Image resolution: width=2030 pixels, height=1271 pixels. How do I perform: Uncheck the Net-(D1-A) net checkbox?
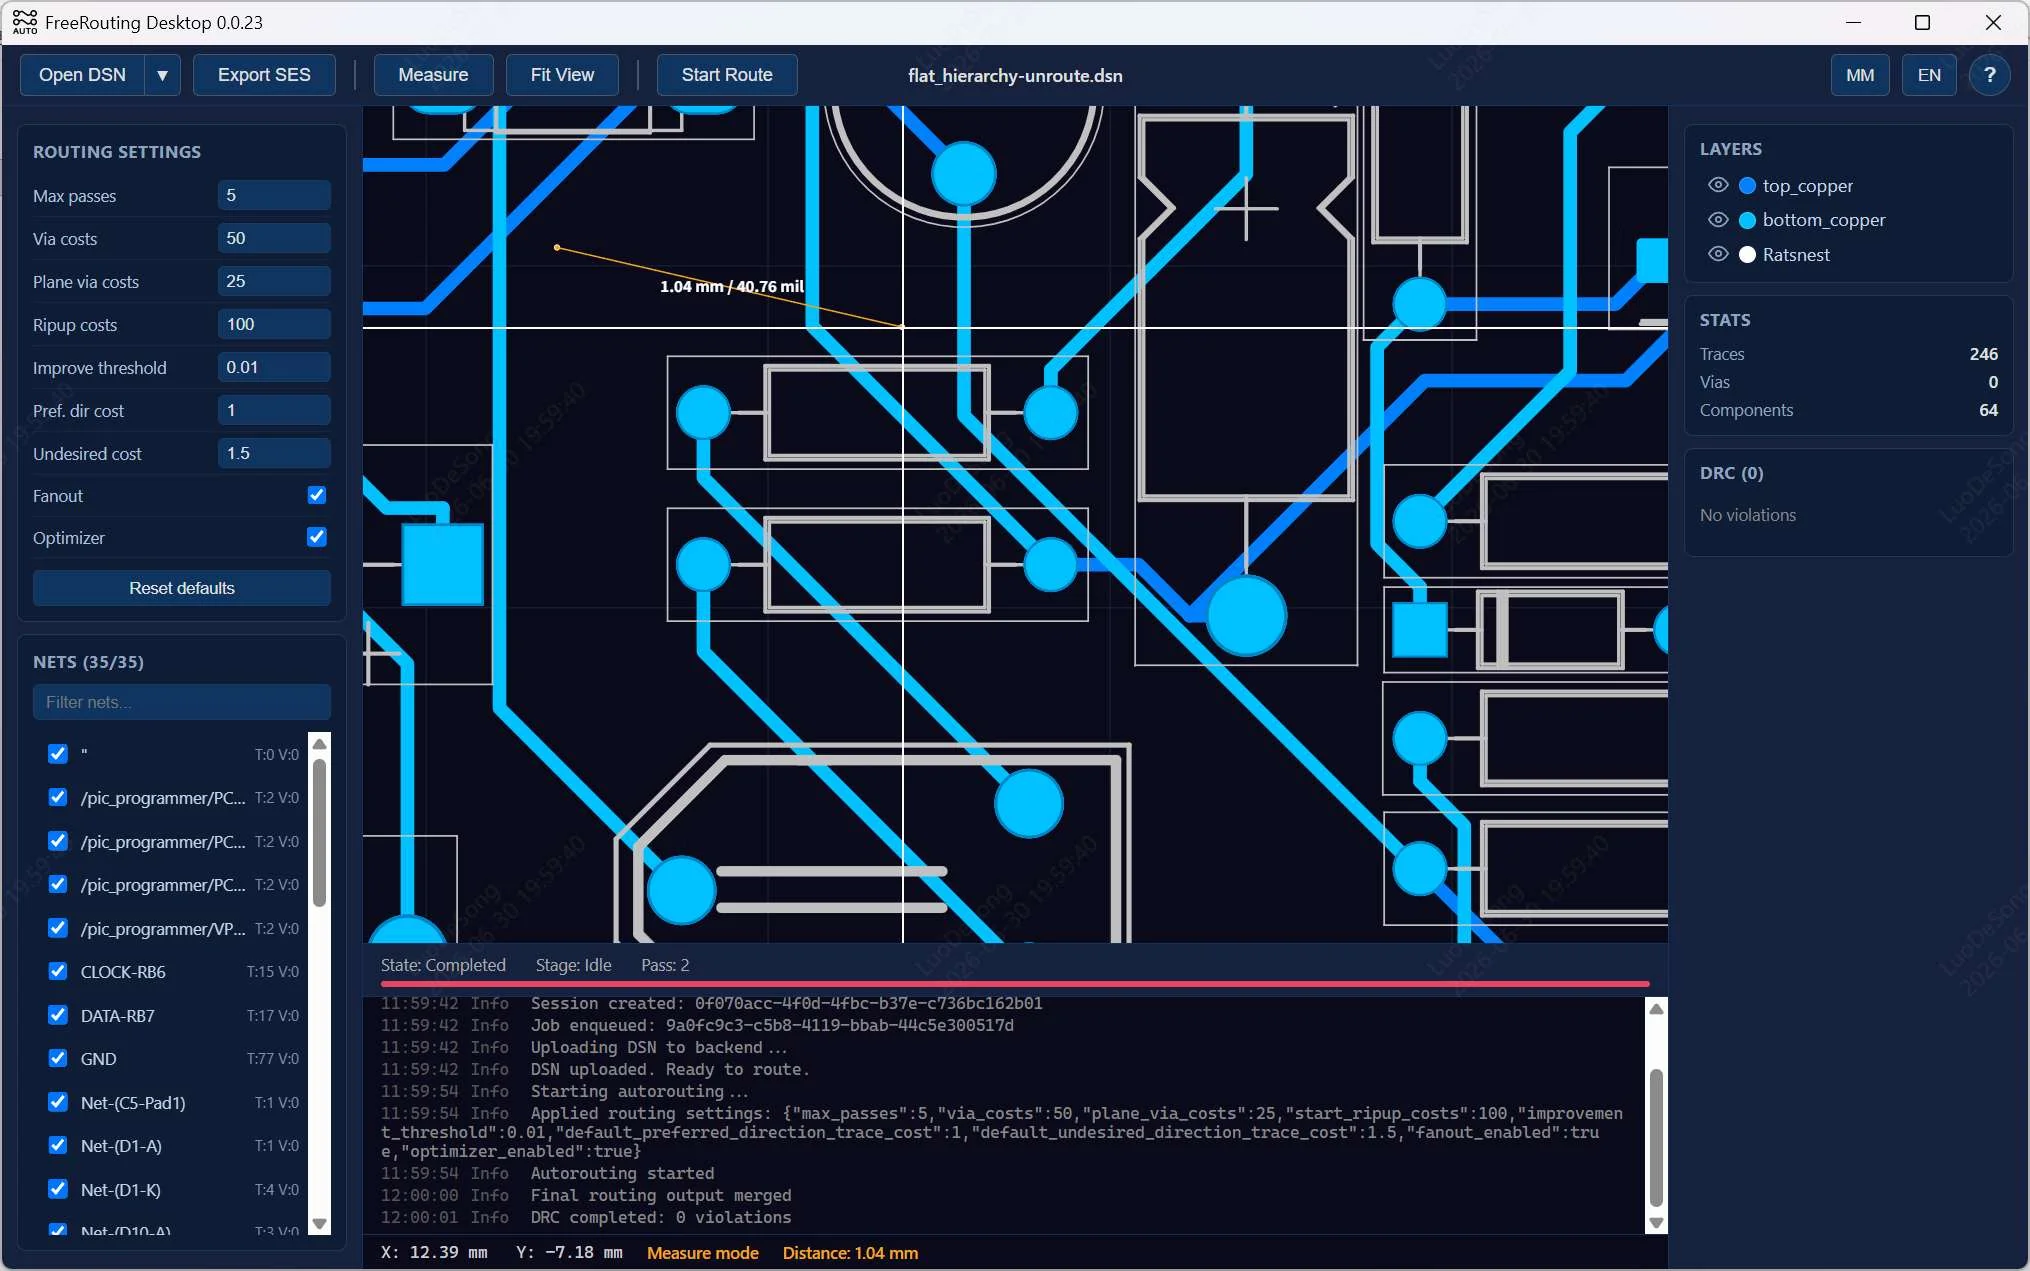(x=58, y=1145)
